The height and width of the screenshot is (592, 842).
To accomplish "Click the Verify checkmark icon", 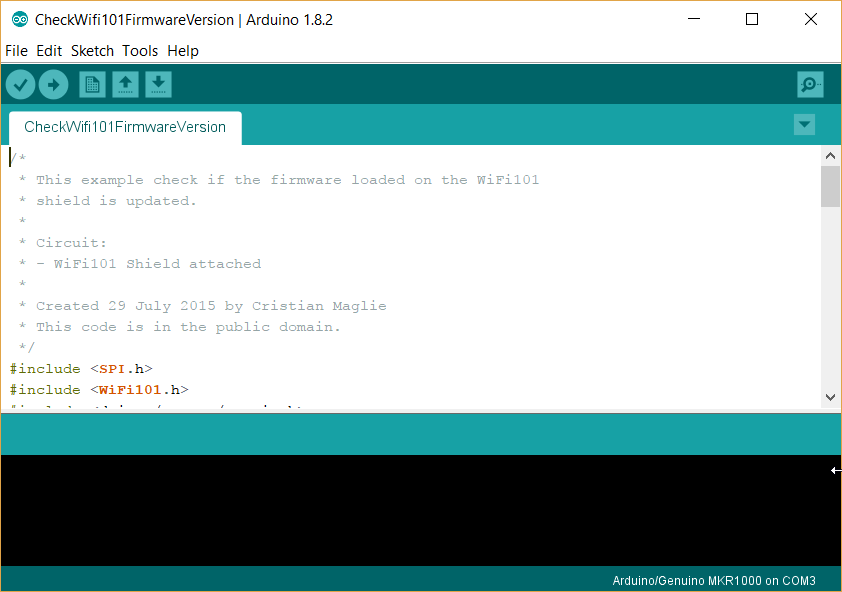I will pyautogui.click(x=20, y=85).
